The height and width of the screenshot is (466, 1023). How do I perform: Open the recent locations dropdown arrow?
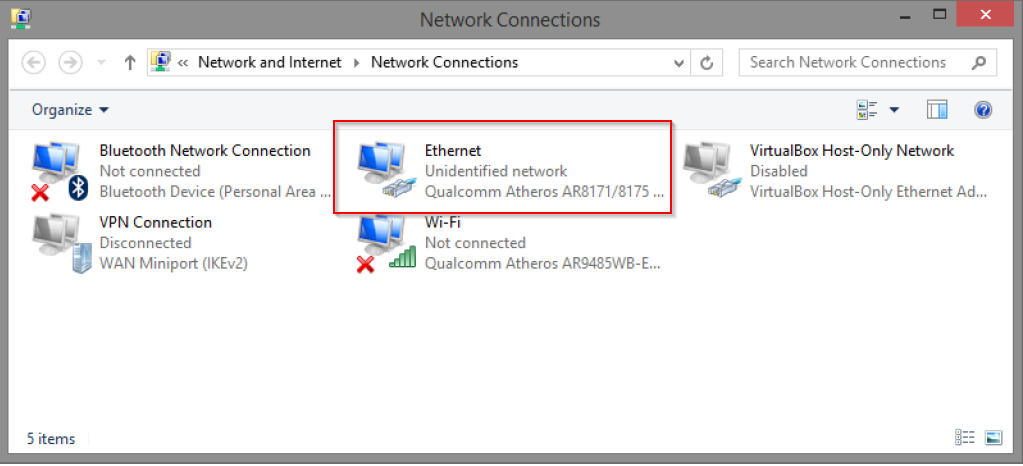click(101, 62)
